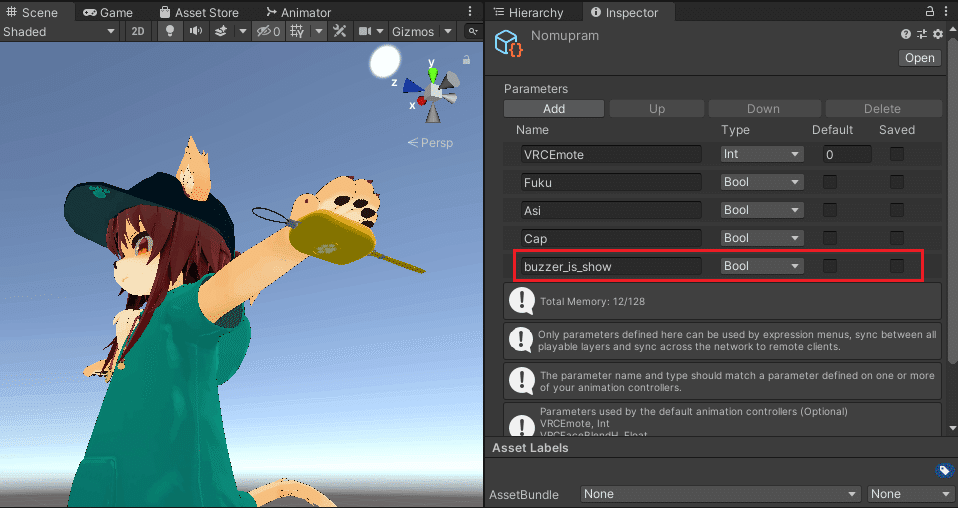Toggle scene lighting with the lightbulb icon
Viewport: 958px width, 508px height.
[x=170, y=31]
